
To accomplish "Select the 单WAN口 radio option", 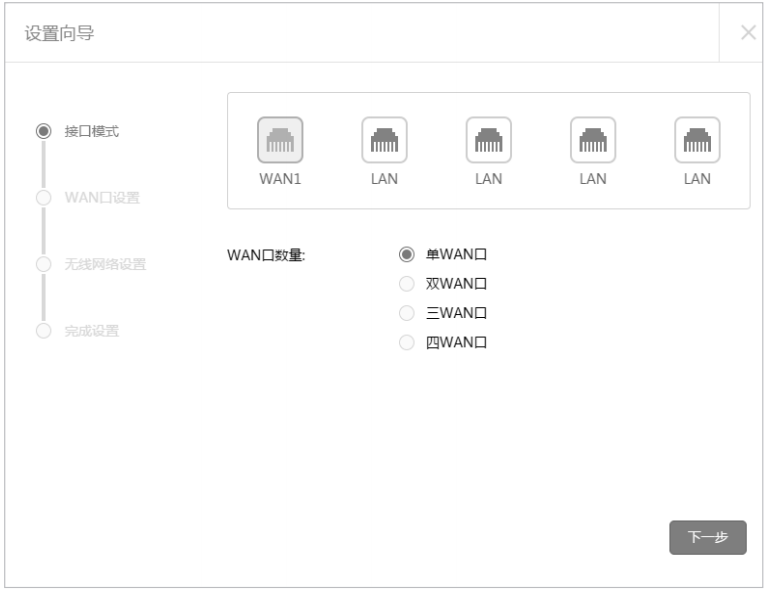I will point(407,254).
